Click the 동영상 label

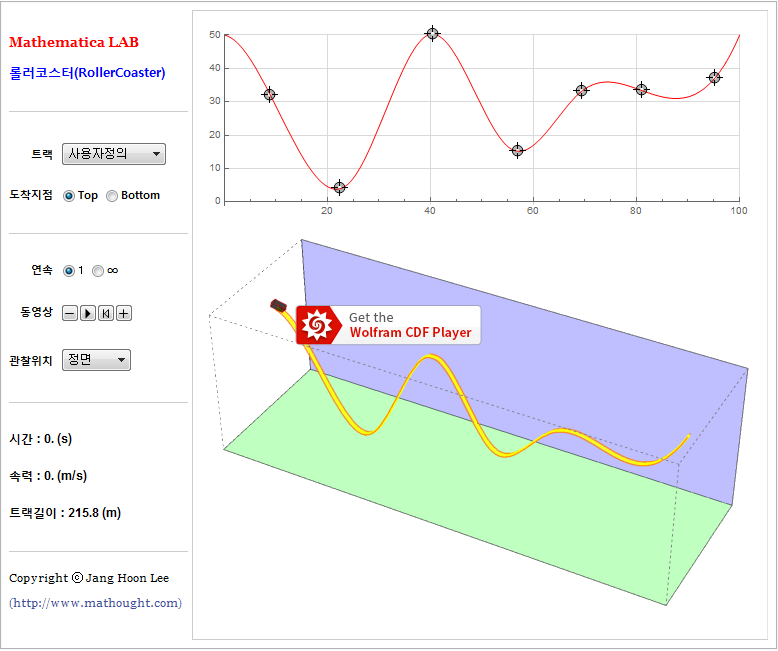click(36, 312)
